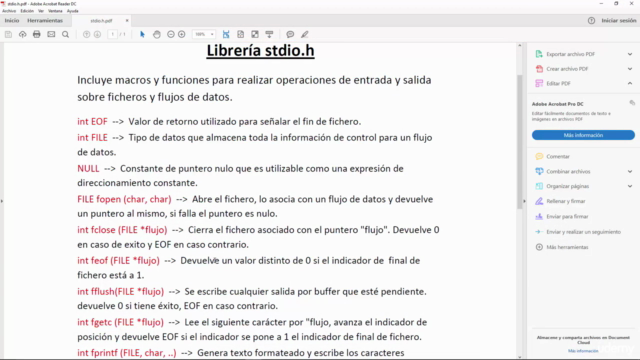This screenshot has width=640, height=360.
Task: Open the Archivo menu
Action: (9, 11)
